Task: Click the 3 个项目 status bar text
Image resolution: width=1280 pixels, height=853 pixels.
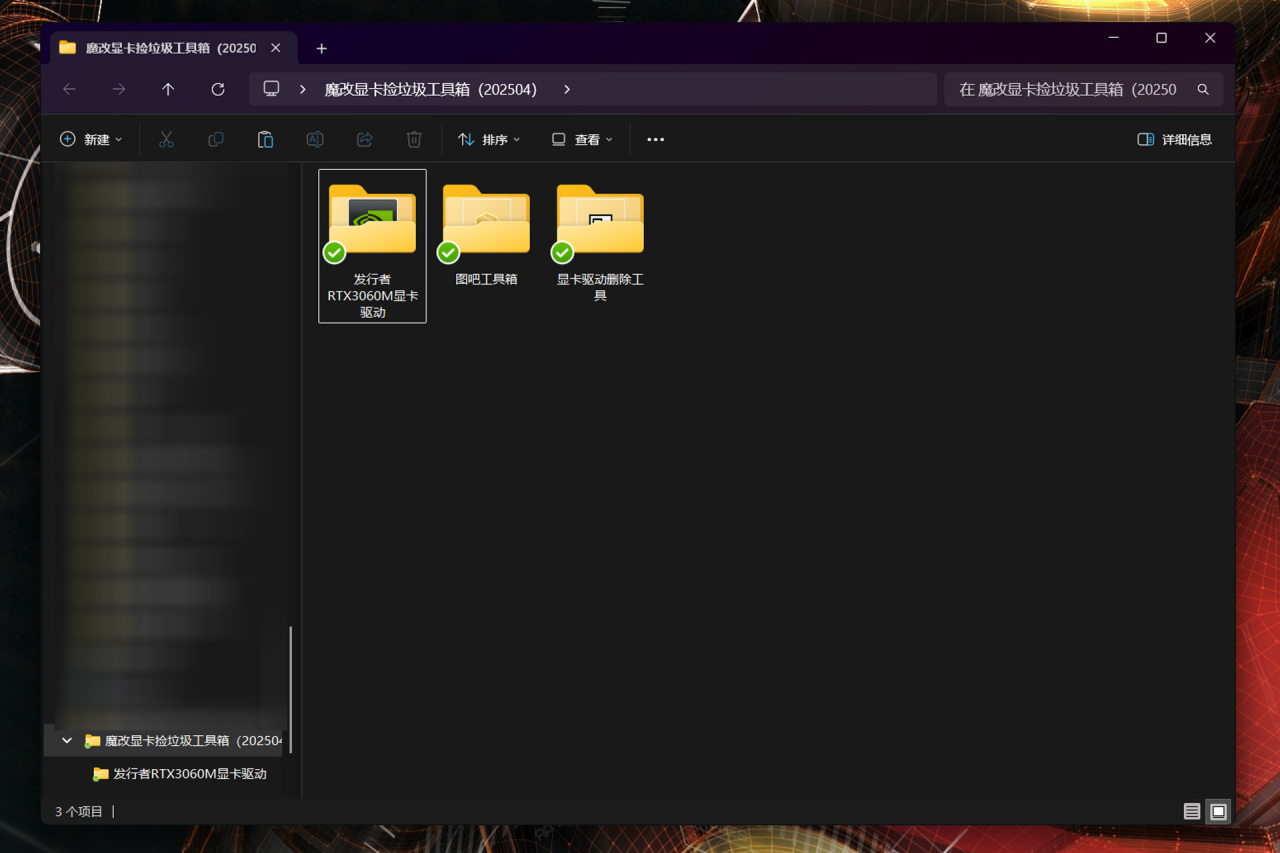Action: tap(79, 812)
